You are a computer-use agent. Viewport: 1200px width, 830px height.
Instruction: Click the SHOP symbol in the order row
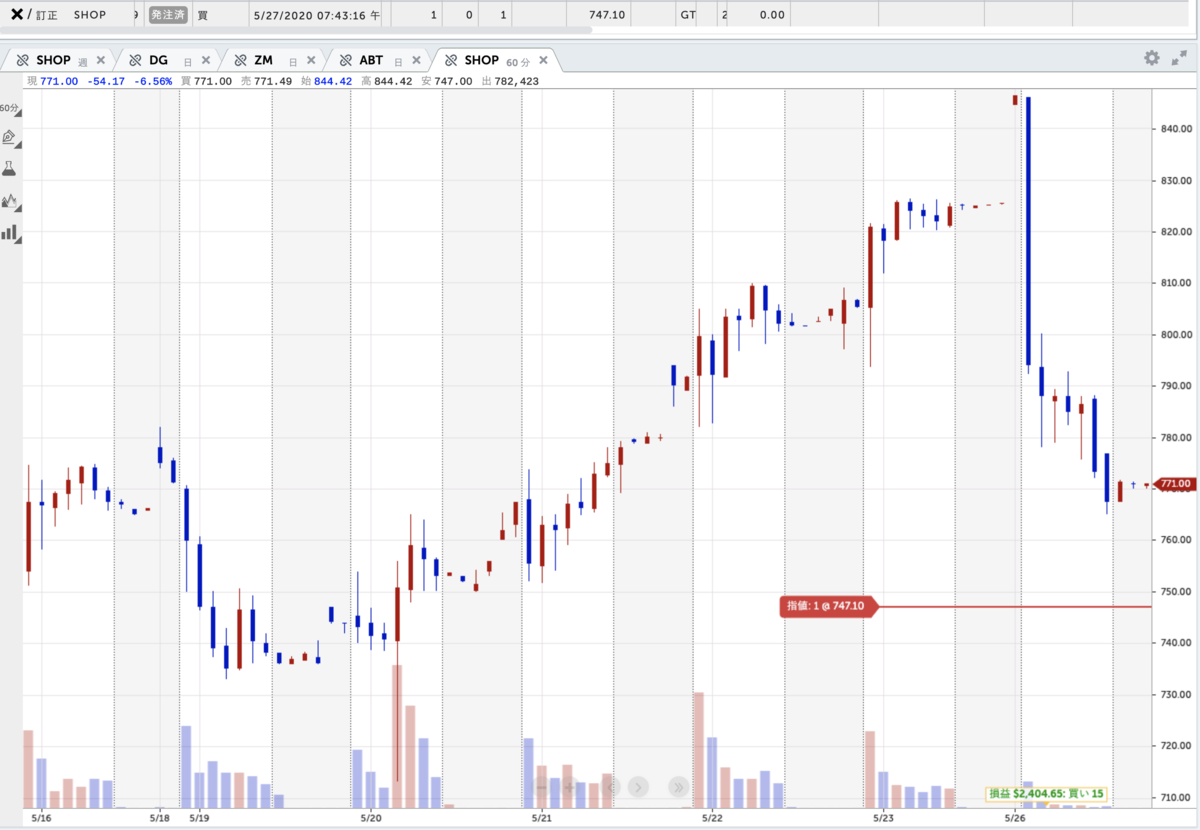90,15
